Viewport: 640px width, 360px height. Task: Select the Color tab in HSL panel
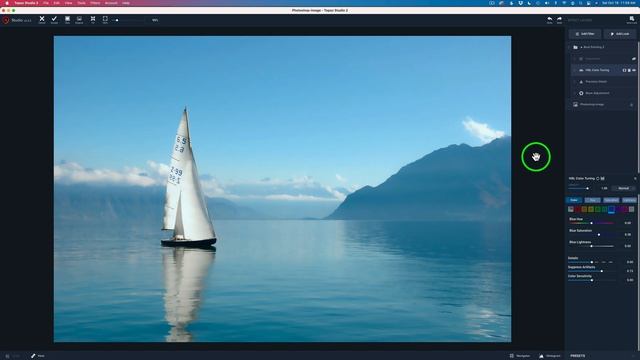coord(574,200)
